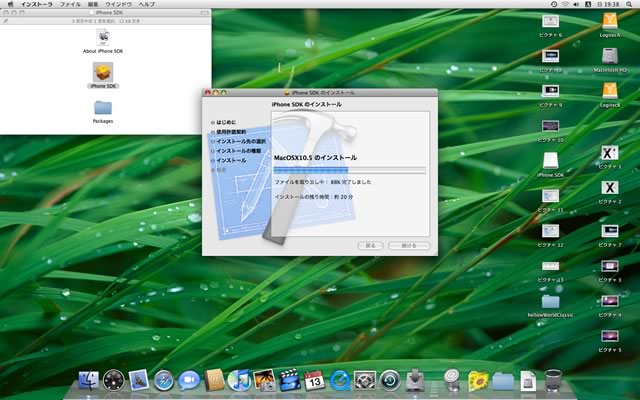Image resolution: width=640 pixels, height=400 pixels.
Task: Open the input source menu in menu bar
Action: [588, 4]
